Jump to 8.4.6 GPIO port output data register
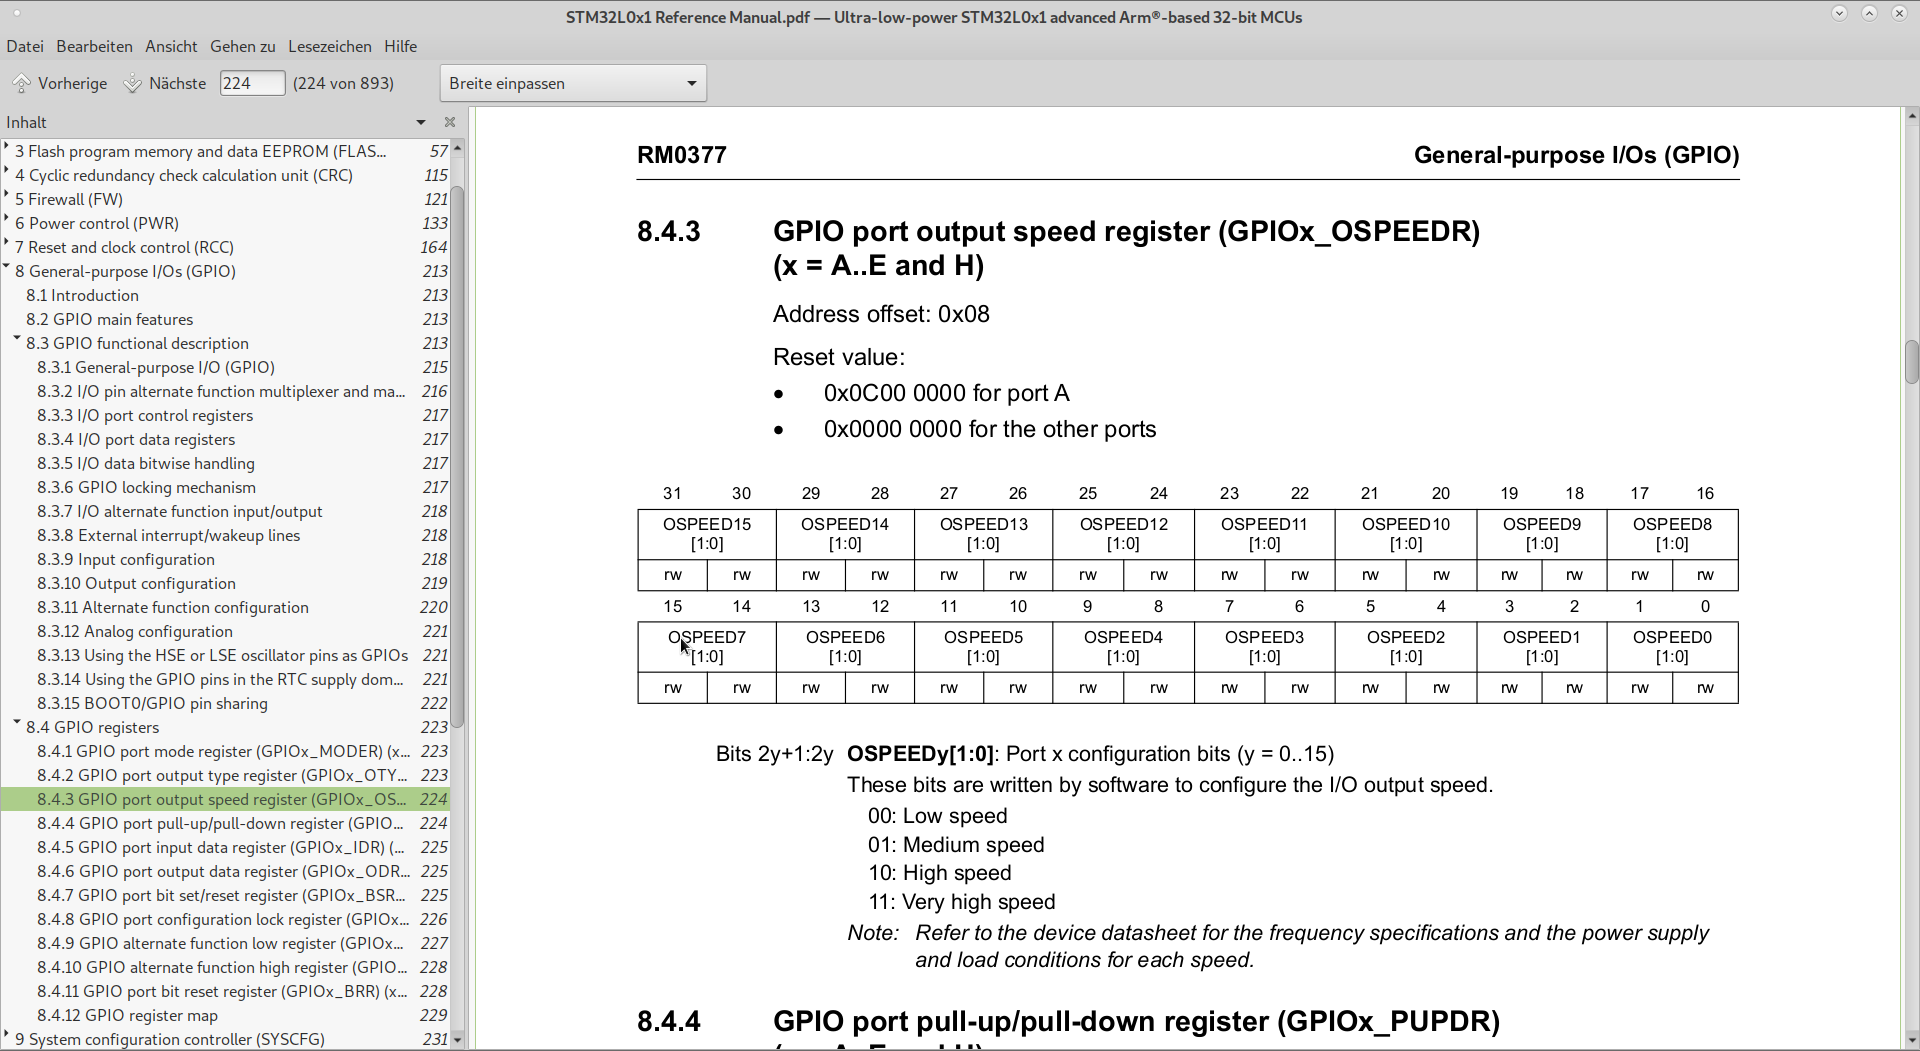This screenshot has width=1920, height=1051. tap(225, 871)
